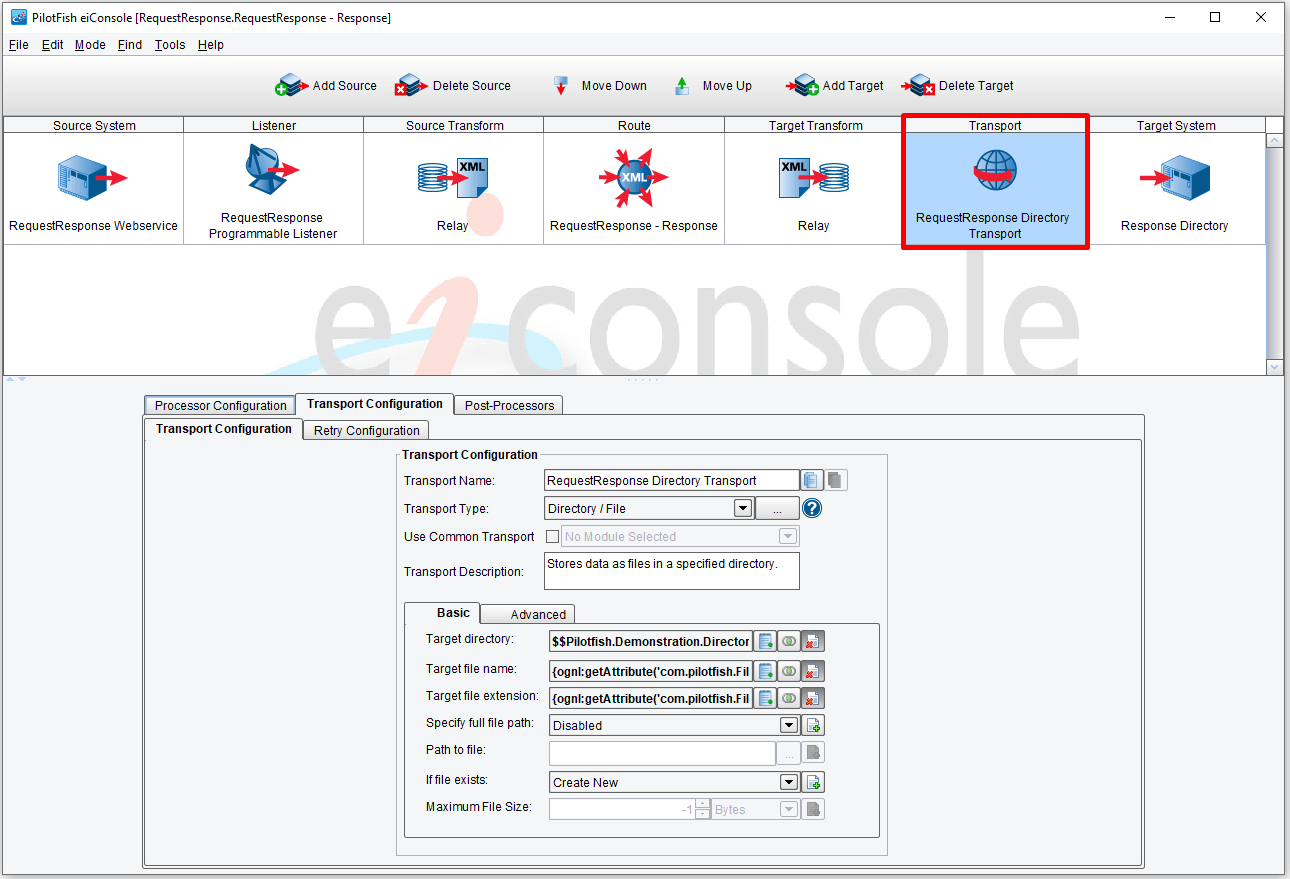Click the ellipsis browse button for Path to file

tap(789, 753)
